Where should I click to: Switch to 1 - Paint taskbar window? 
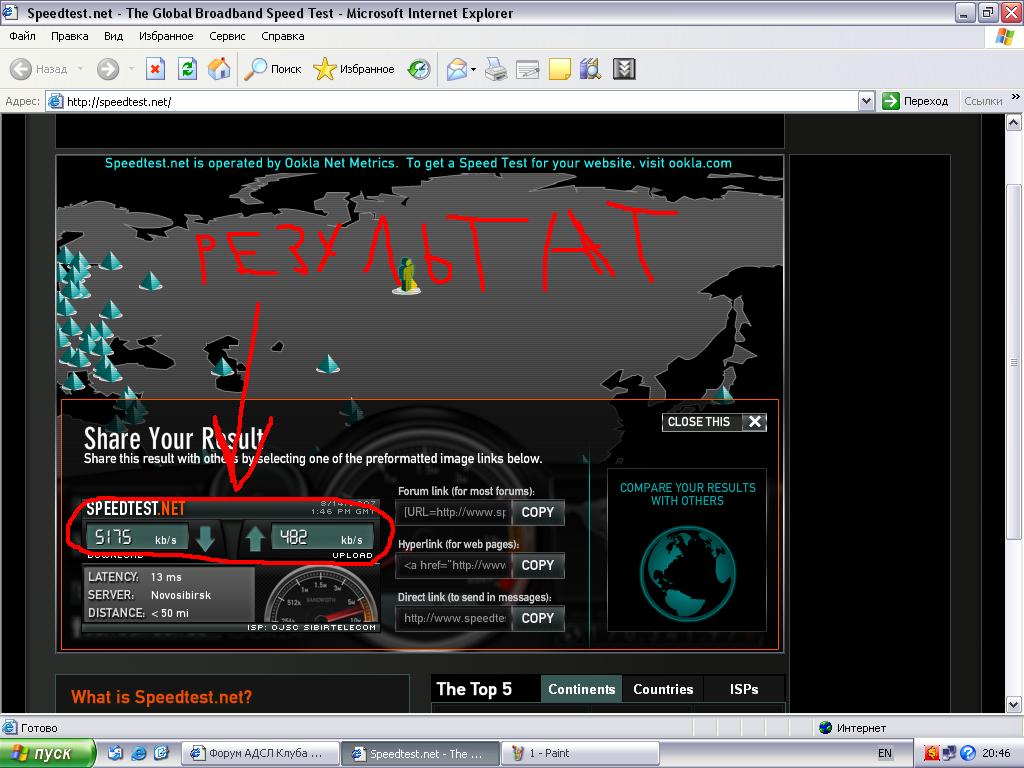(x=581, y=753)
